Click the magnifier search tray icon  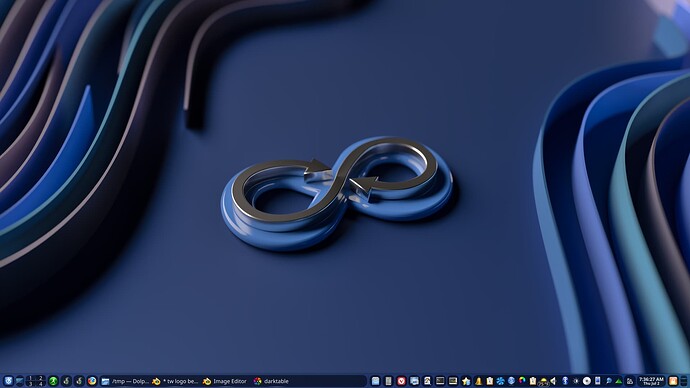[608, 381]
